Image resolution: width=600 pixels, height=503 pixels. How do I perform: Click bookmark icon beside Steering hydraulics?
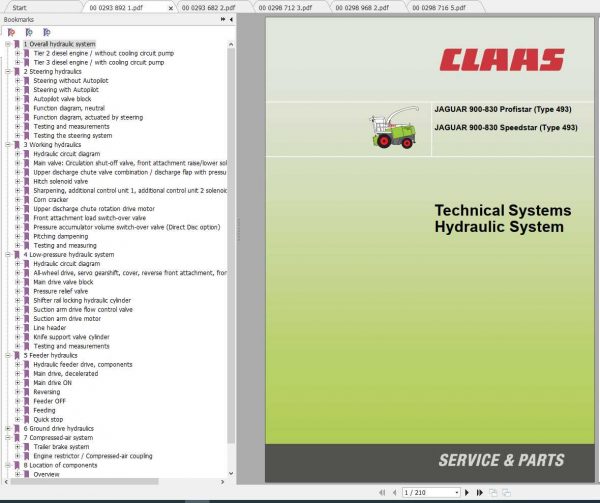17,72
